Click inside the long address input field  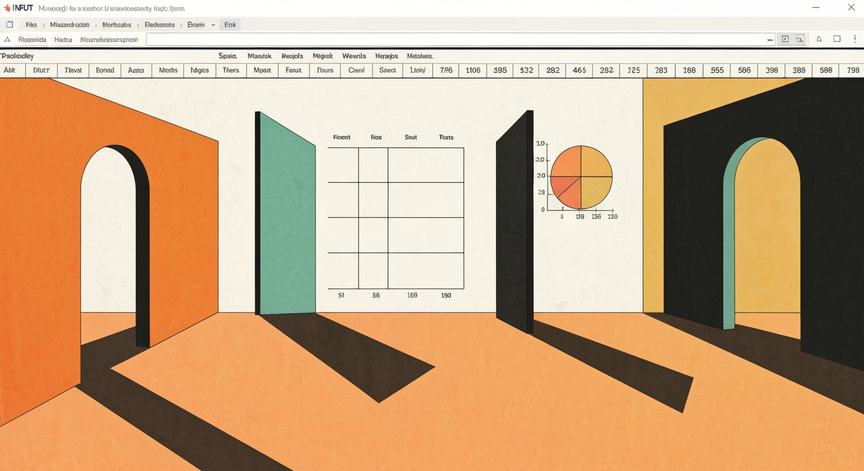tap(461, 40)
